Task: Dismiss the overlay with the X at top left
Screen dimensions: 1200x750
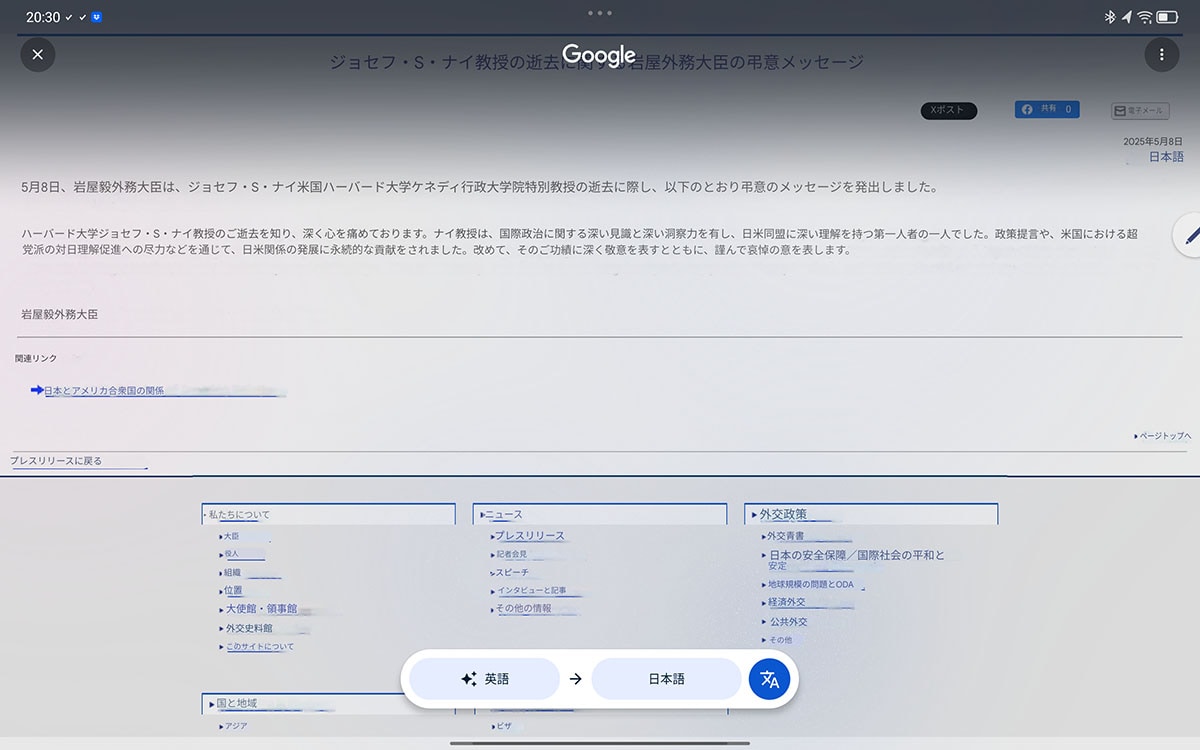Action: [x=38, y=55]
